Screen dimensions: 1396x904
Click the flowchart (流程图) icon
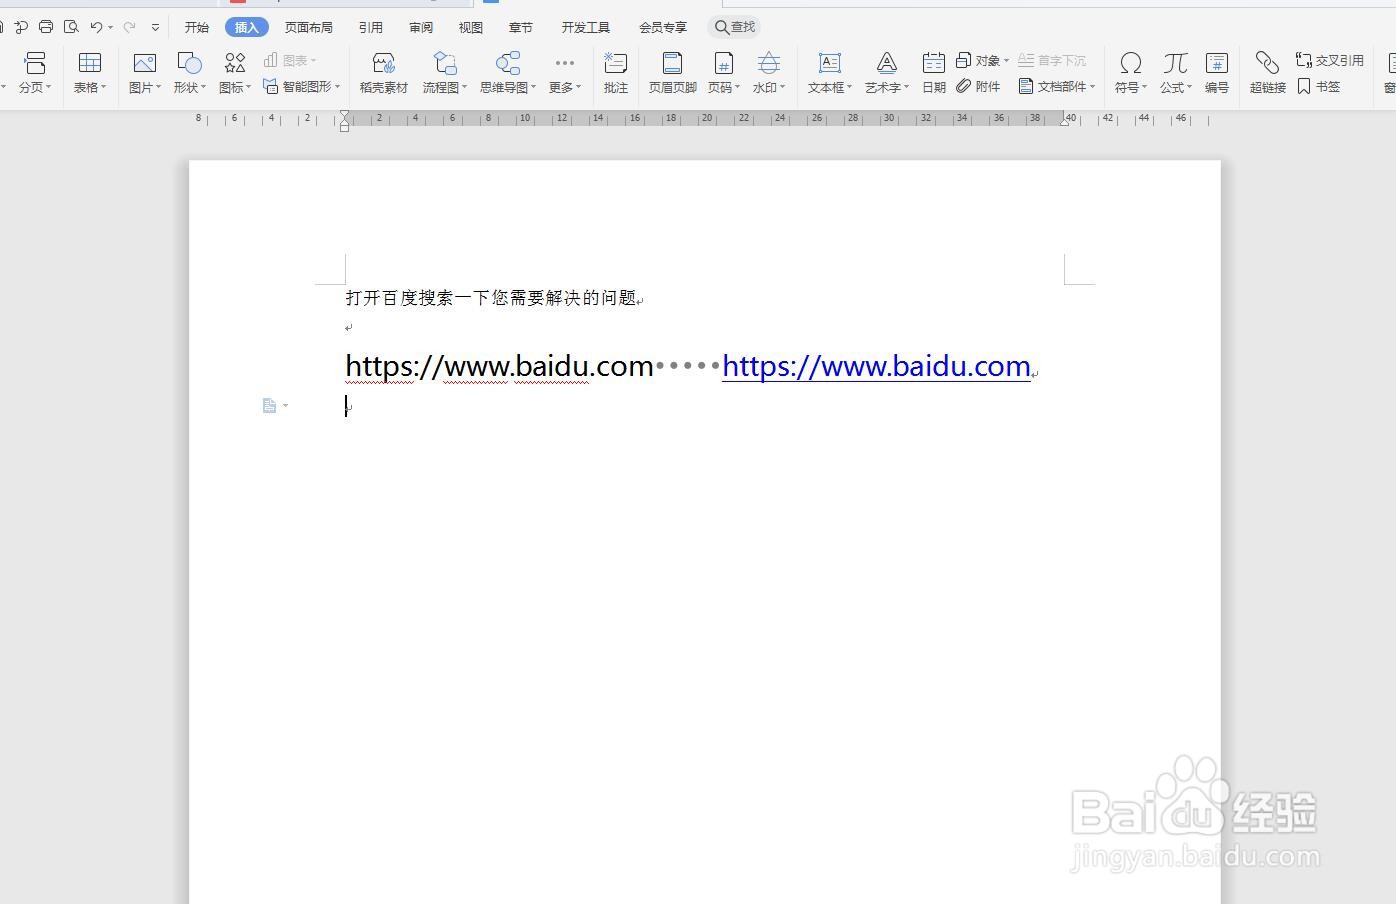tap(444, 64)
